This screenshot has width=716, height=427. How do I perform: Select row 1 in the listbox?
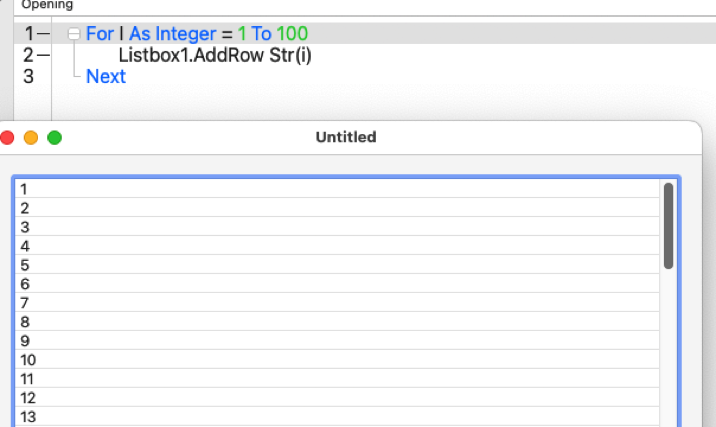point(337,189)
